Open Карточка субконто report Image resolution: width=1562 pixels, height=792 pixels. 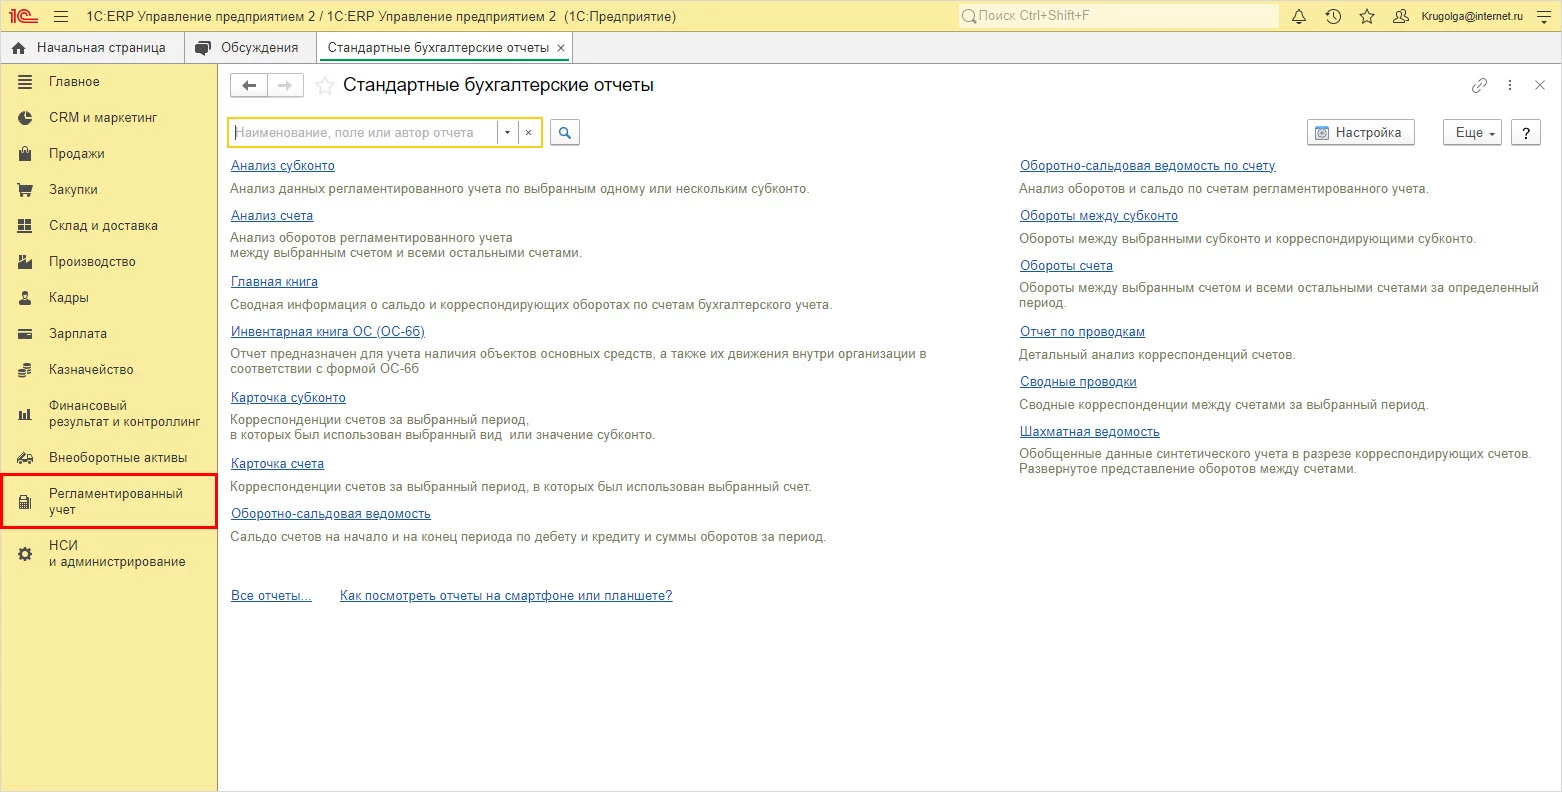(288, 398)
